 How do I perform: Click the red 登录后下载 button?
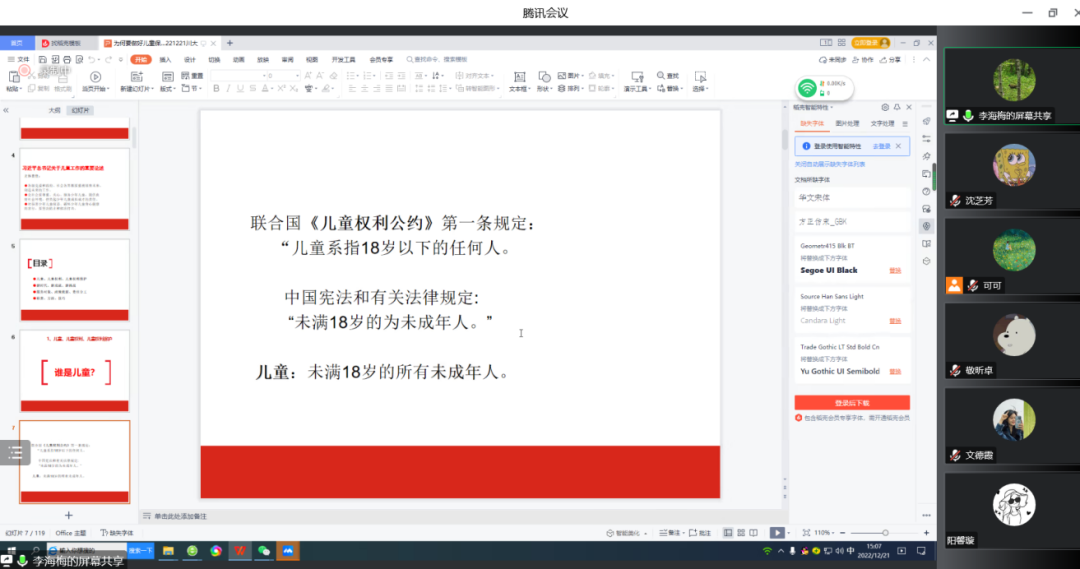click(x=851, y=402)
